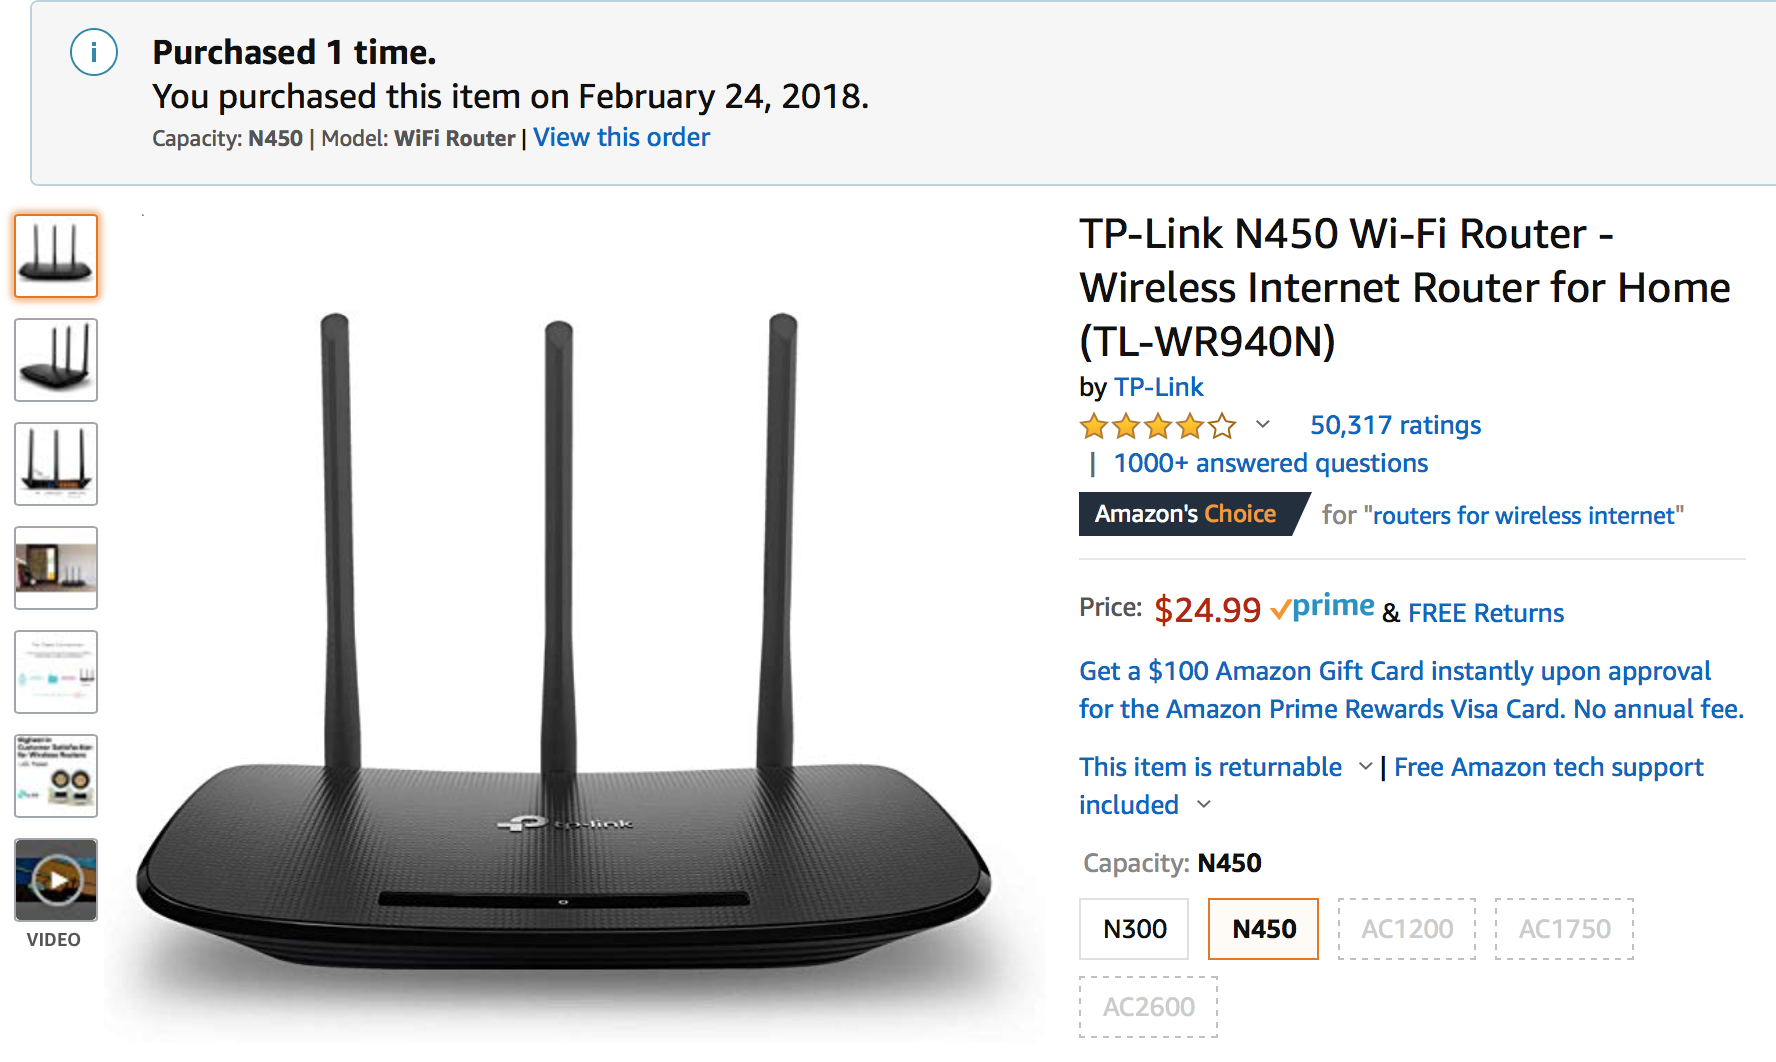
Task: Expand the star ratings breakdown chevron
Action: point(1263,424)
